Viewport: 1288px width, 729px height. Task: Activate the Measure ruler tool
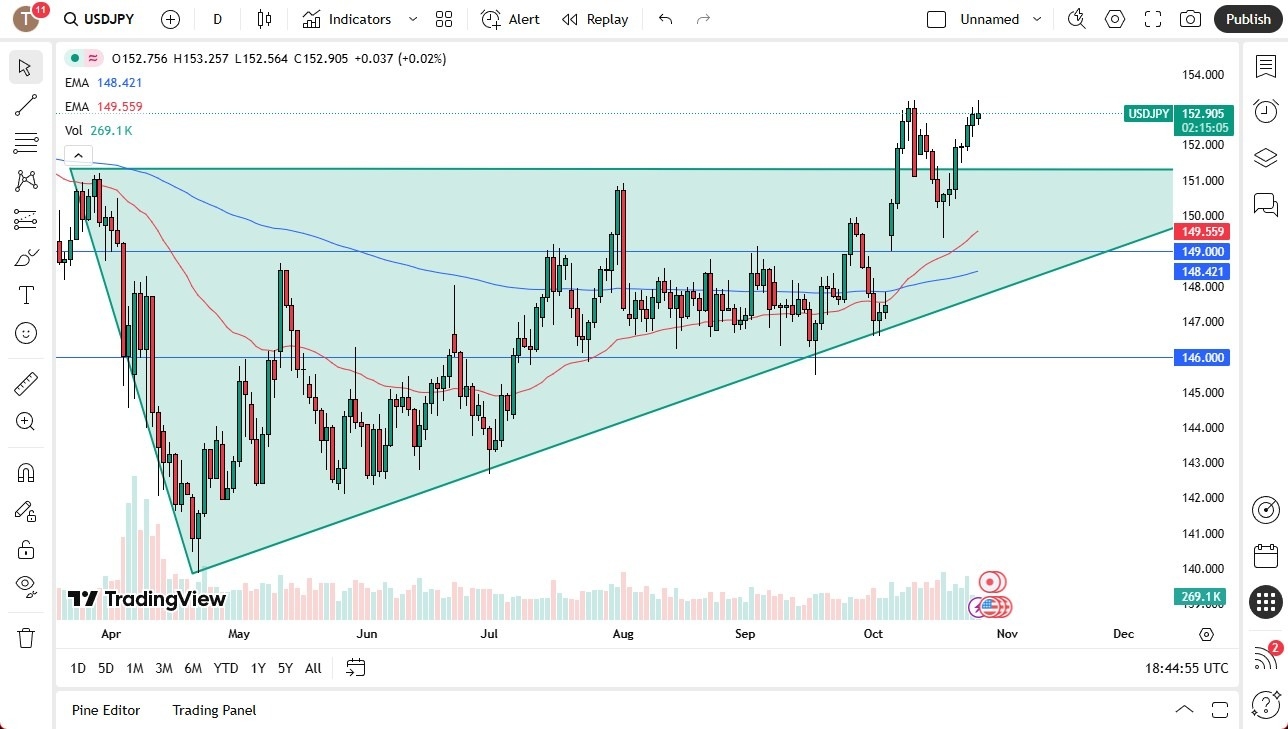click(x=25, y=383)
